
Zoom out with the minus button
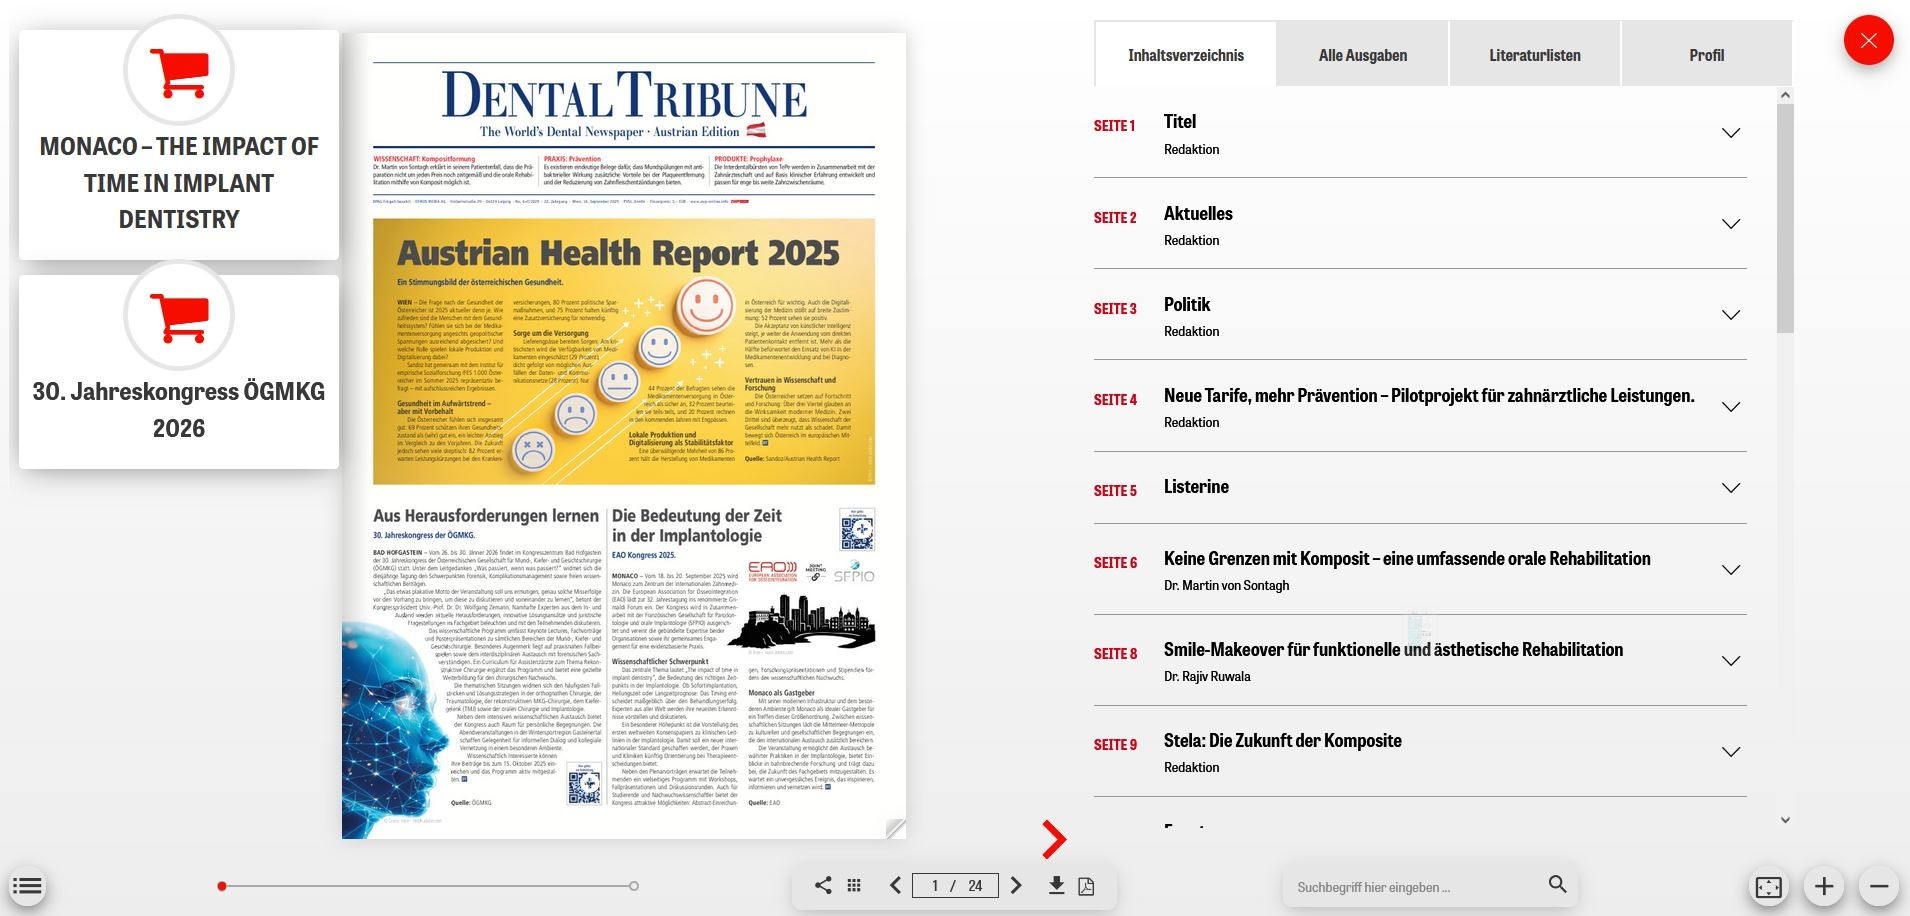pyautogui.click(x=1879, y=886)
